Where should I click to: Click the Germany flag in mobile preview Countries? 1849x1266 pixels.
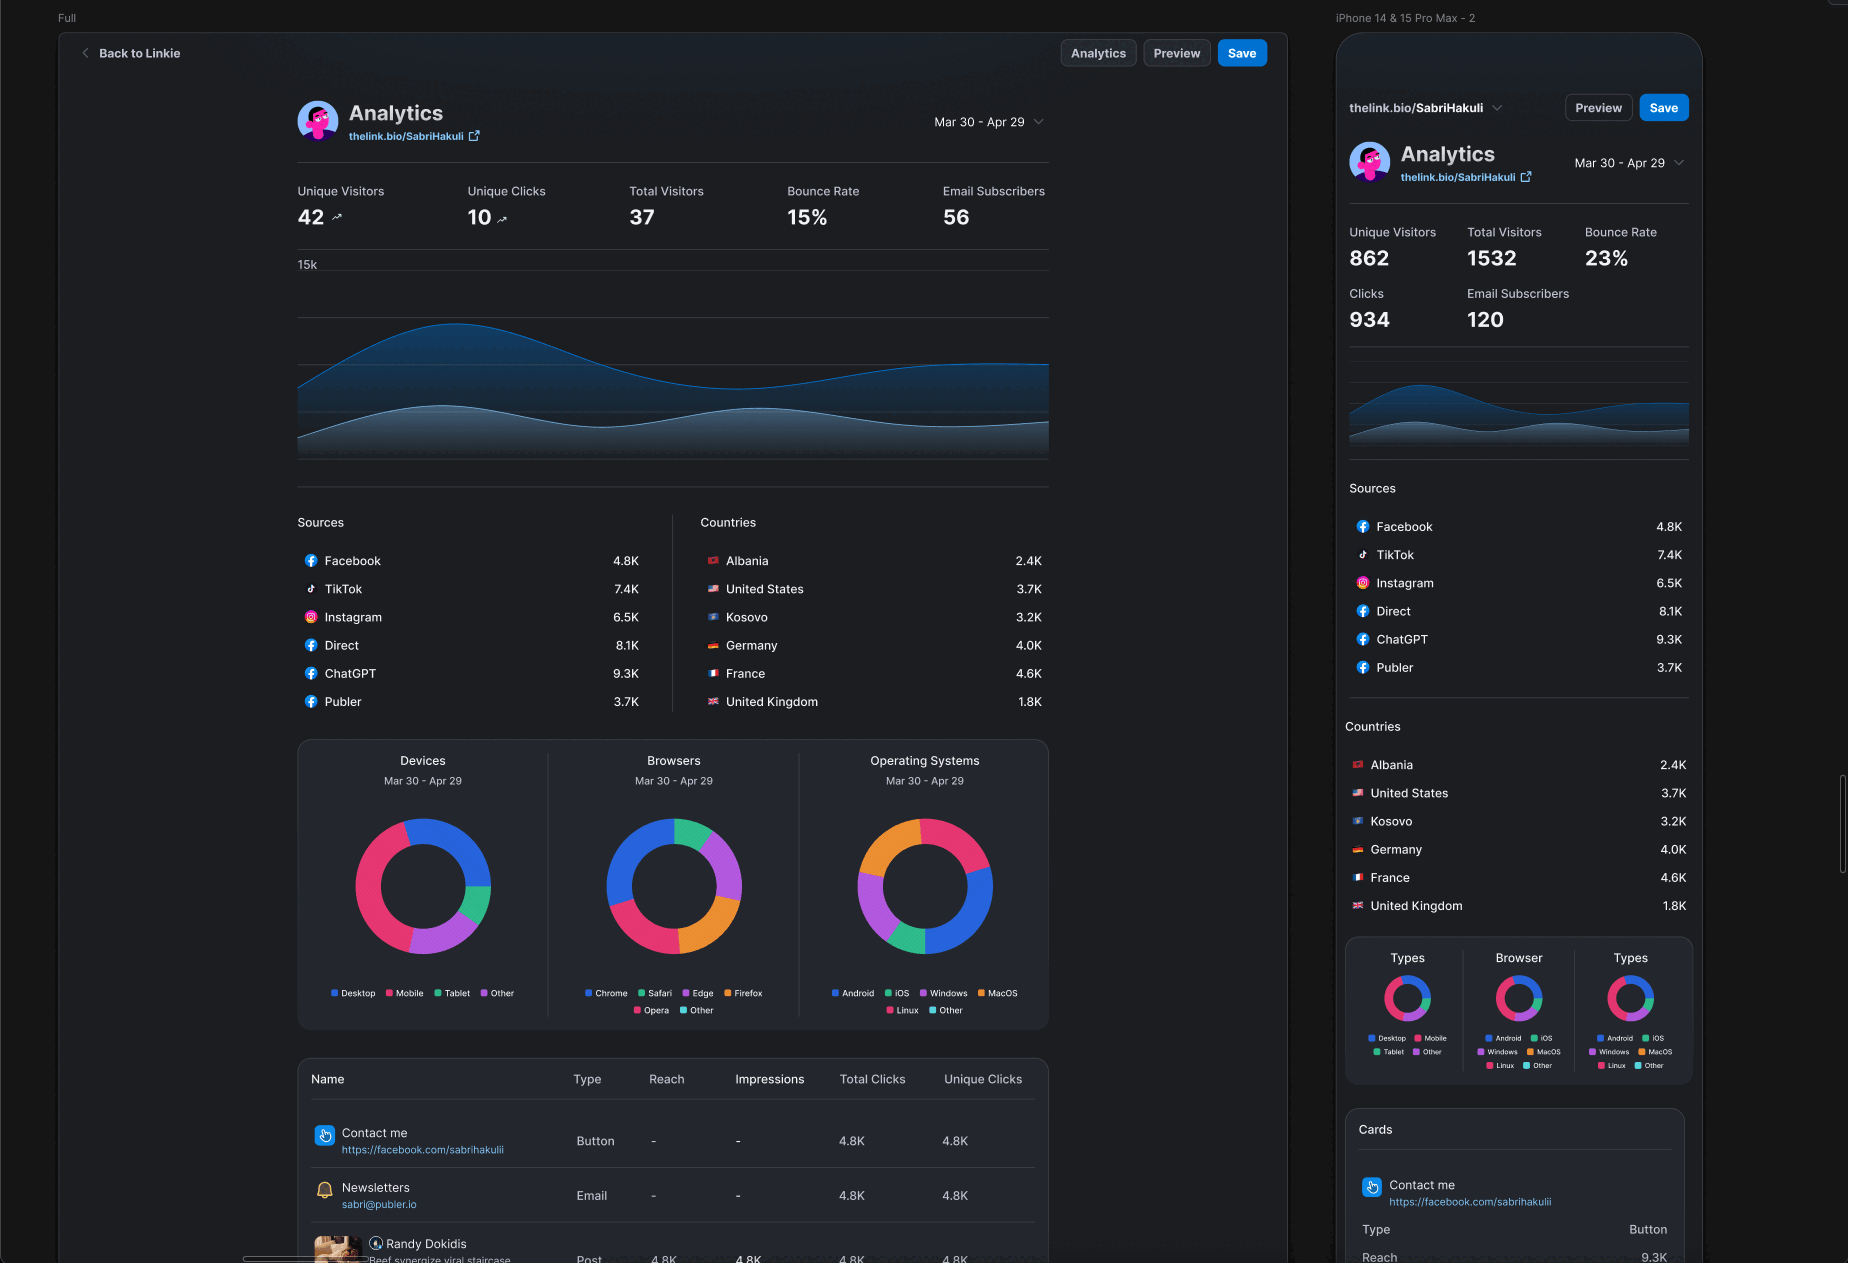(x=1360, y=849)
